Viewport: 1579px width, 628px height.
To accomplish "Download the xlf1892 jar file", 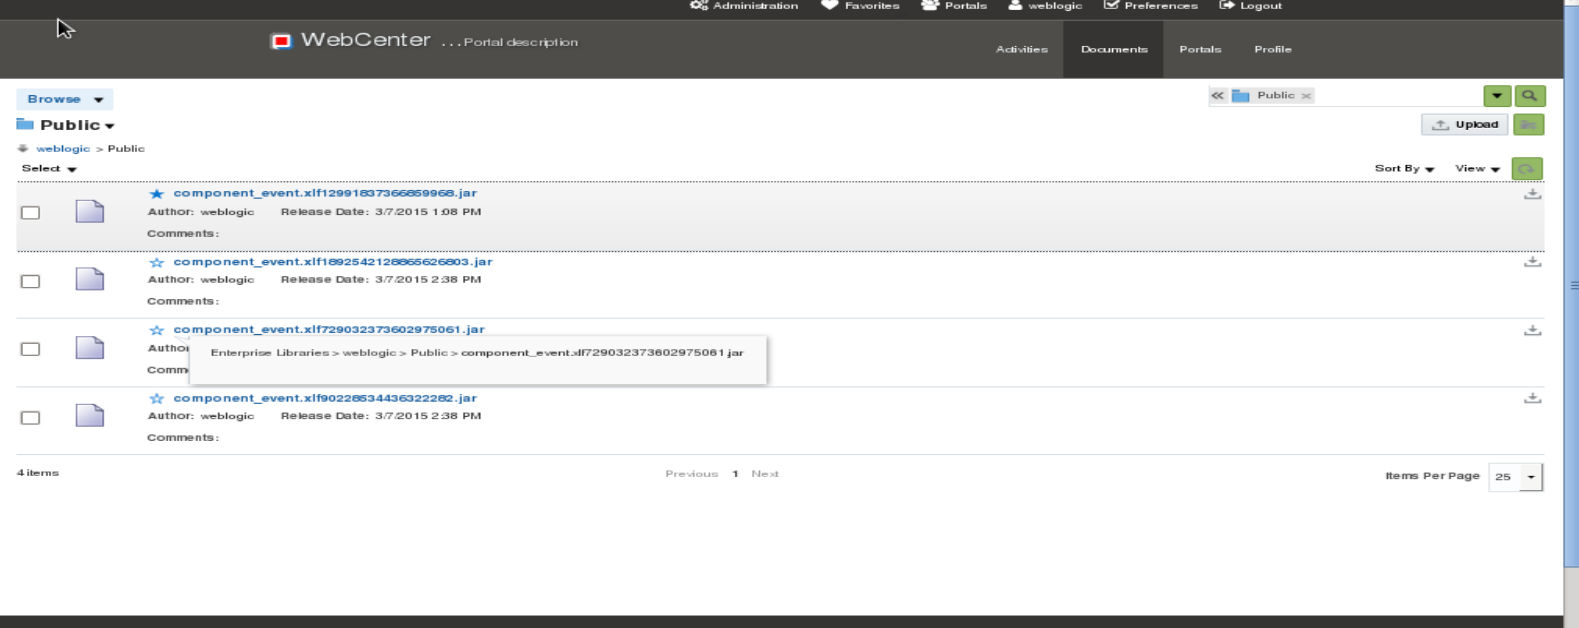I will 1532,262.
